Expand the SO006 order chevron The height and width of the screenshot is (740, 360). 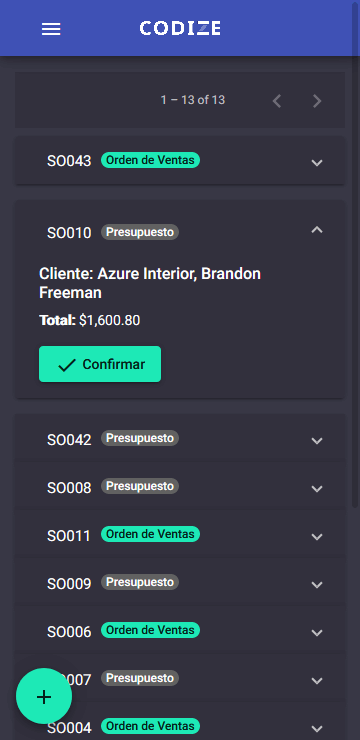tap(317, 632)
